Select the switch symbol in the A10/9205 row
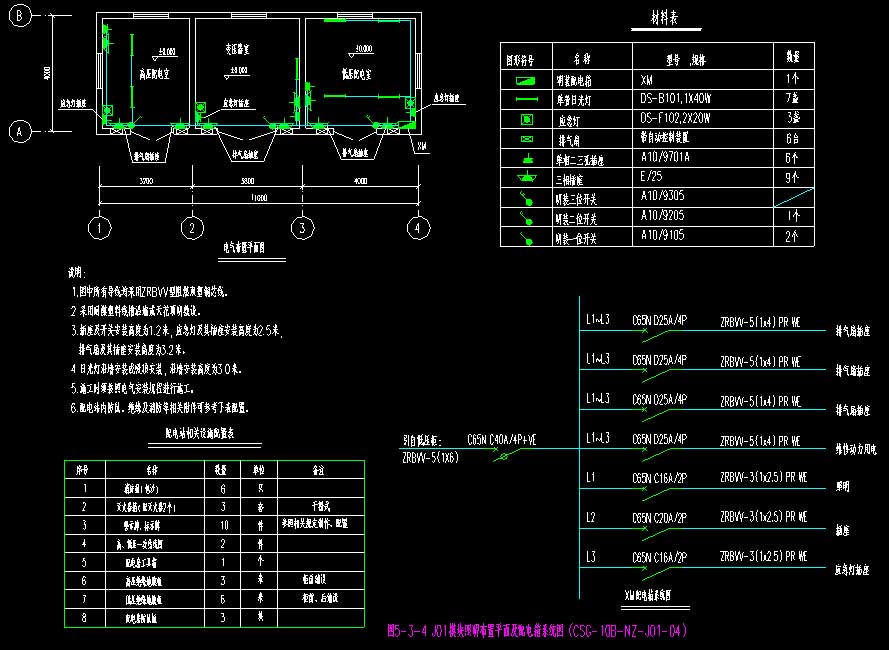889x650 pixels. coord(527,218)
